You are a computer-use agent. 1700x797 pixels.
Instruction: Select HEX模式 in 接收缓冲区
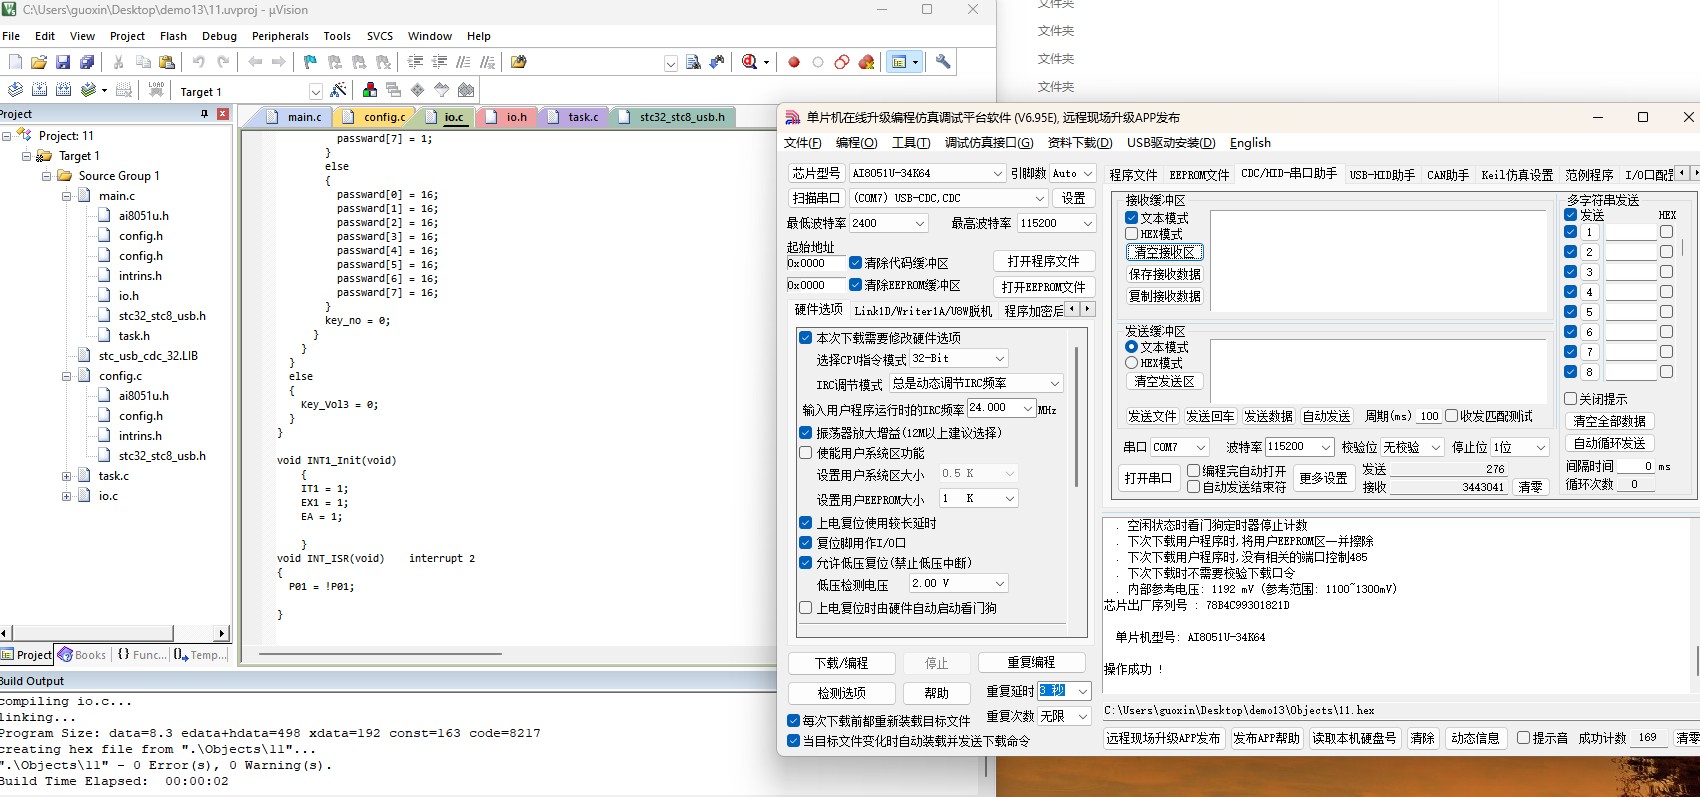click(1132, 234)
